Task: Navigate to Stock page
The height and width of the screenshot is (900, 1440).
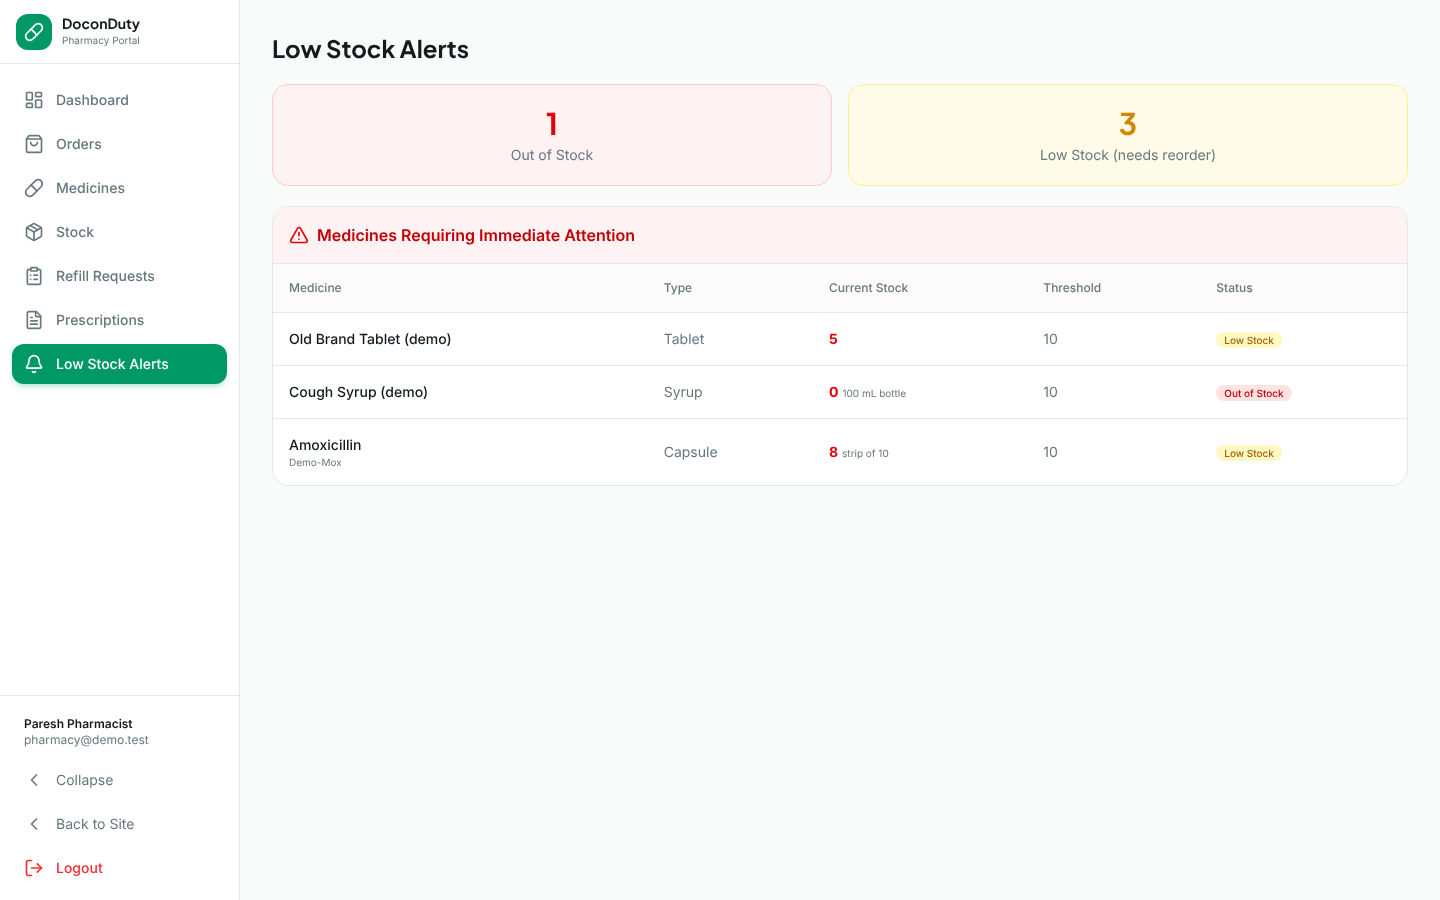Action: click(119, 232)
